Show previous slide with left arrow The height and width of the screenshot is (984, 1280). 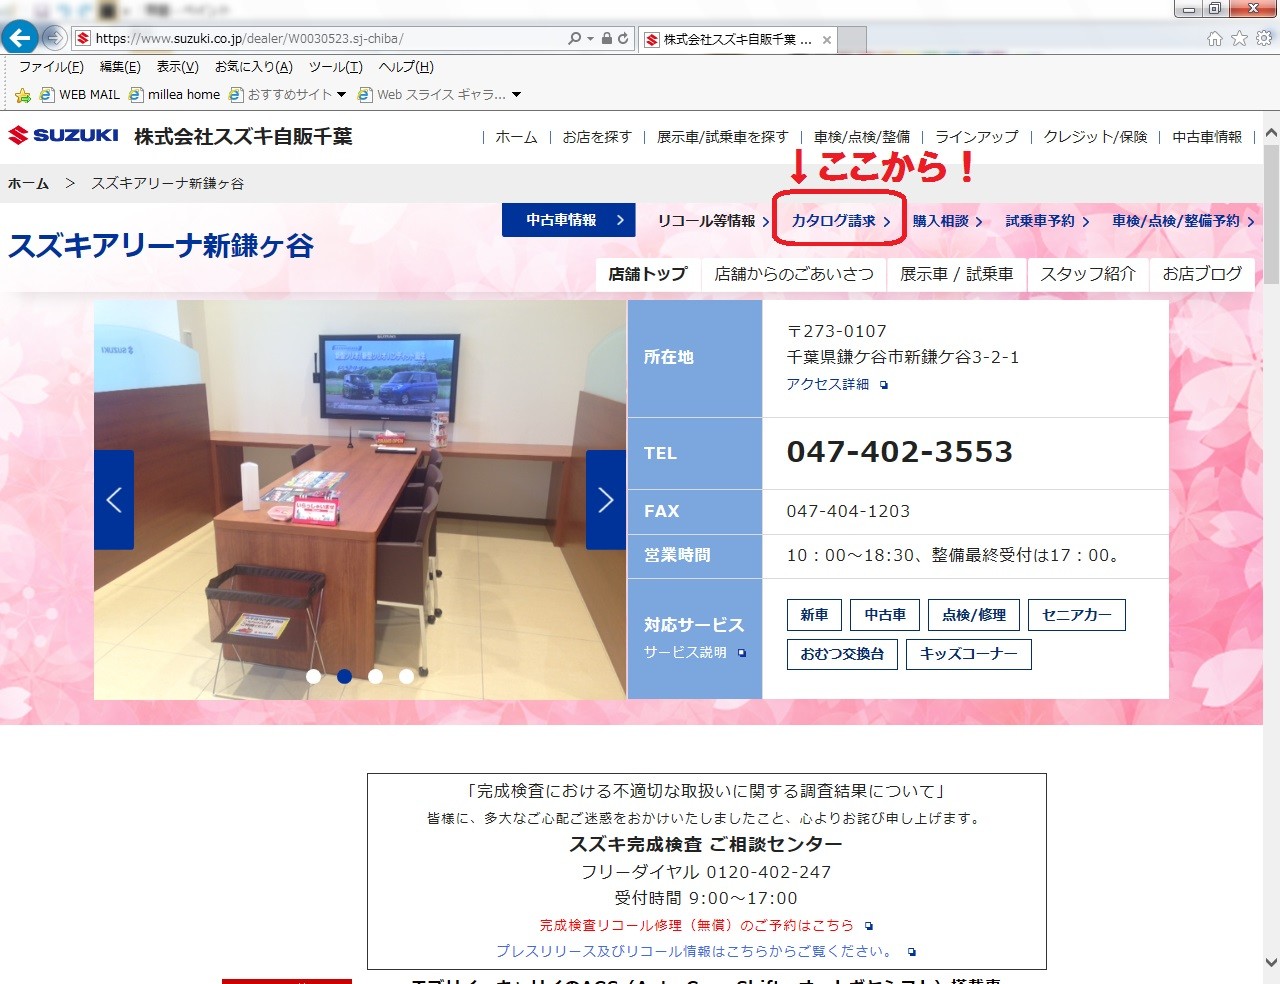click(x=114, y=499)
